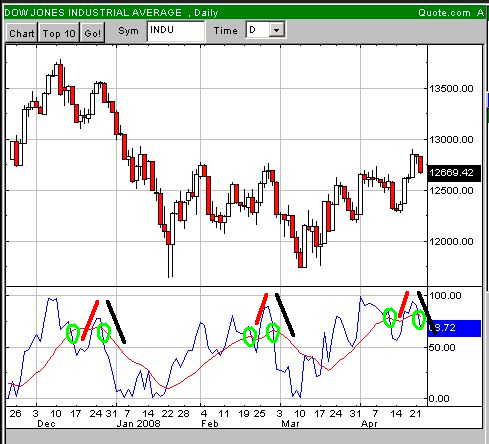Click the Dec month label
The image size is (489, 444).
[x=46, y=424]
